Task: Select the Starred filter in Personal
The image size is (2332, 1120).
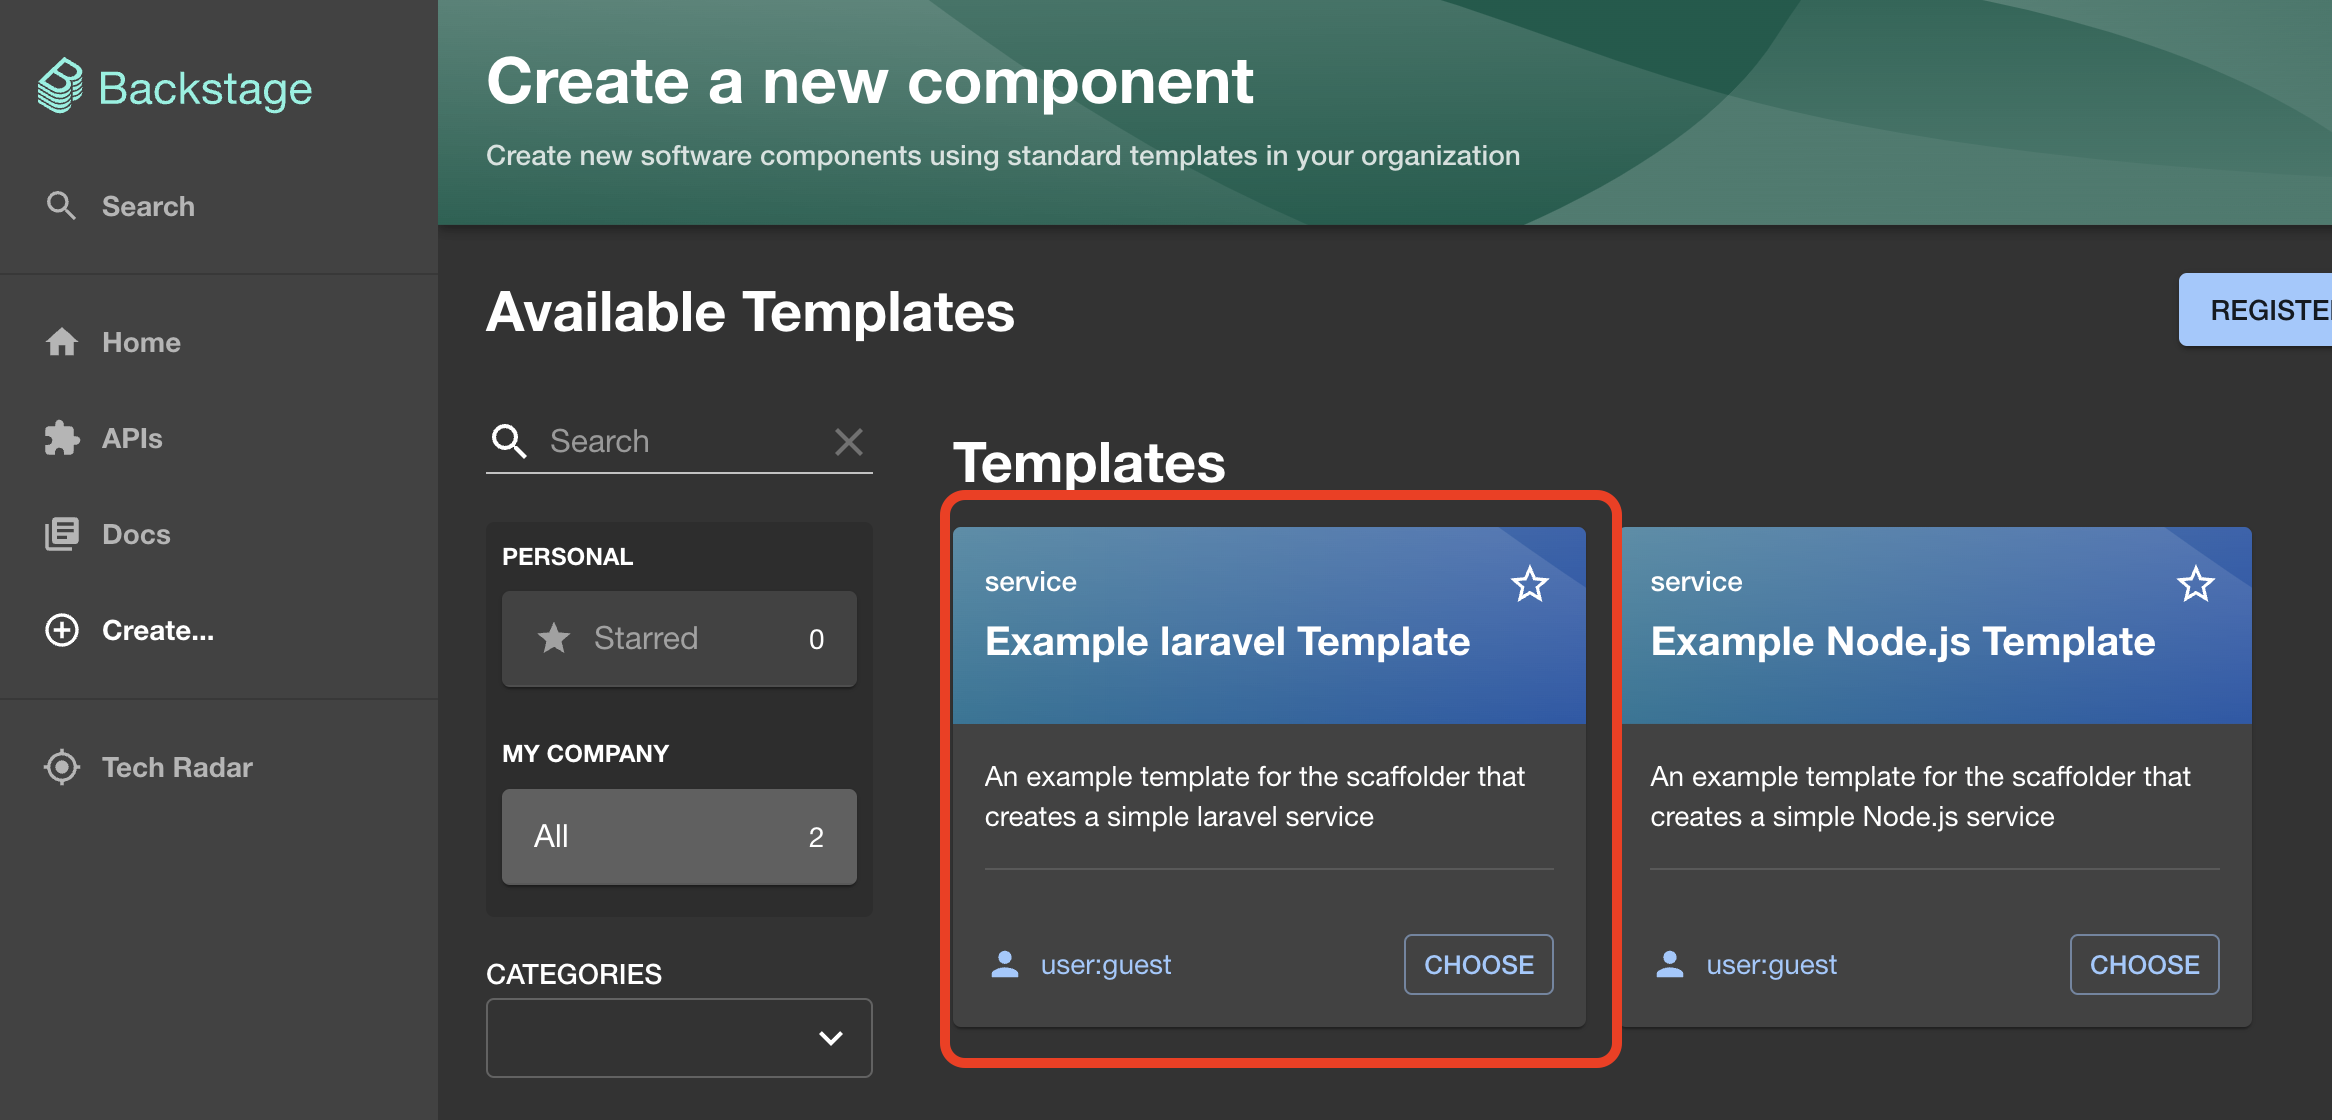Action: [x=679, y=638]
